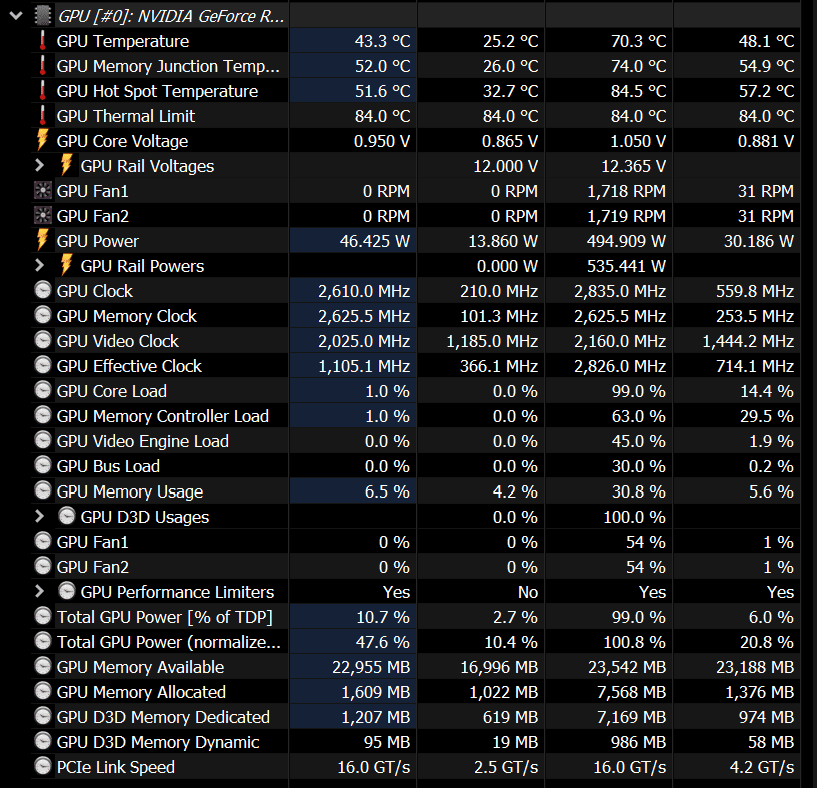Click lightning bolt icon beside GPU Rail Voltages
817x788 pixels.
[x=66, y=165]
